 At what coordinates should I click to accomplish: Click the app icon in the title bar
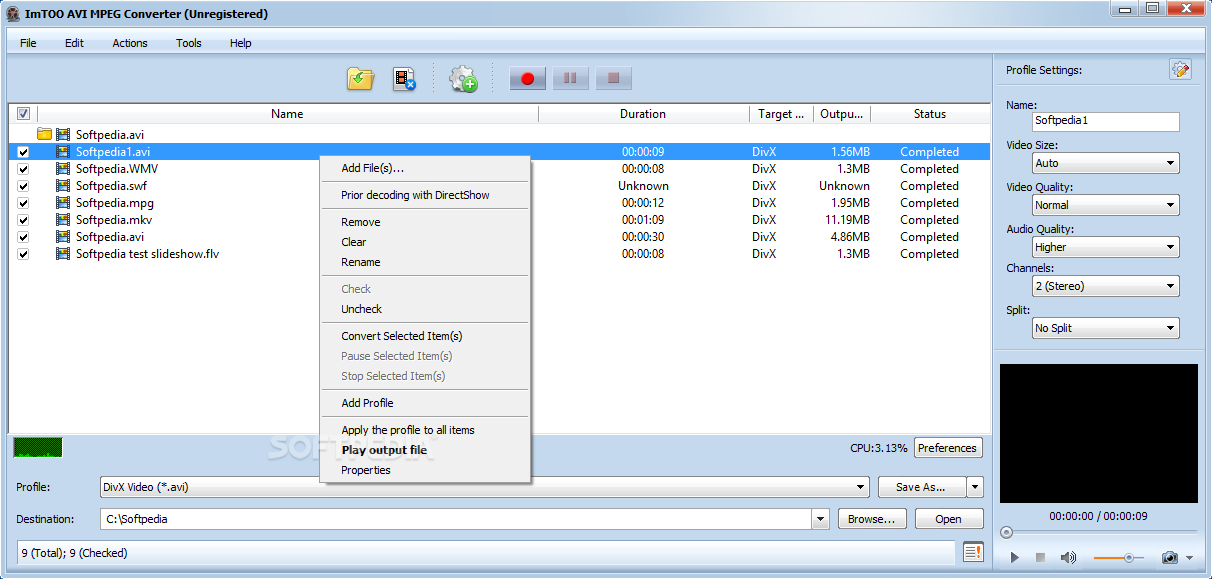click(13, 14)
